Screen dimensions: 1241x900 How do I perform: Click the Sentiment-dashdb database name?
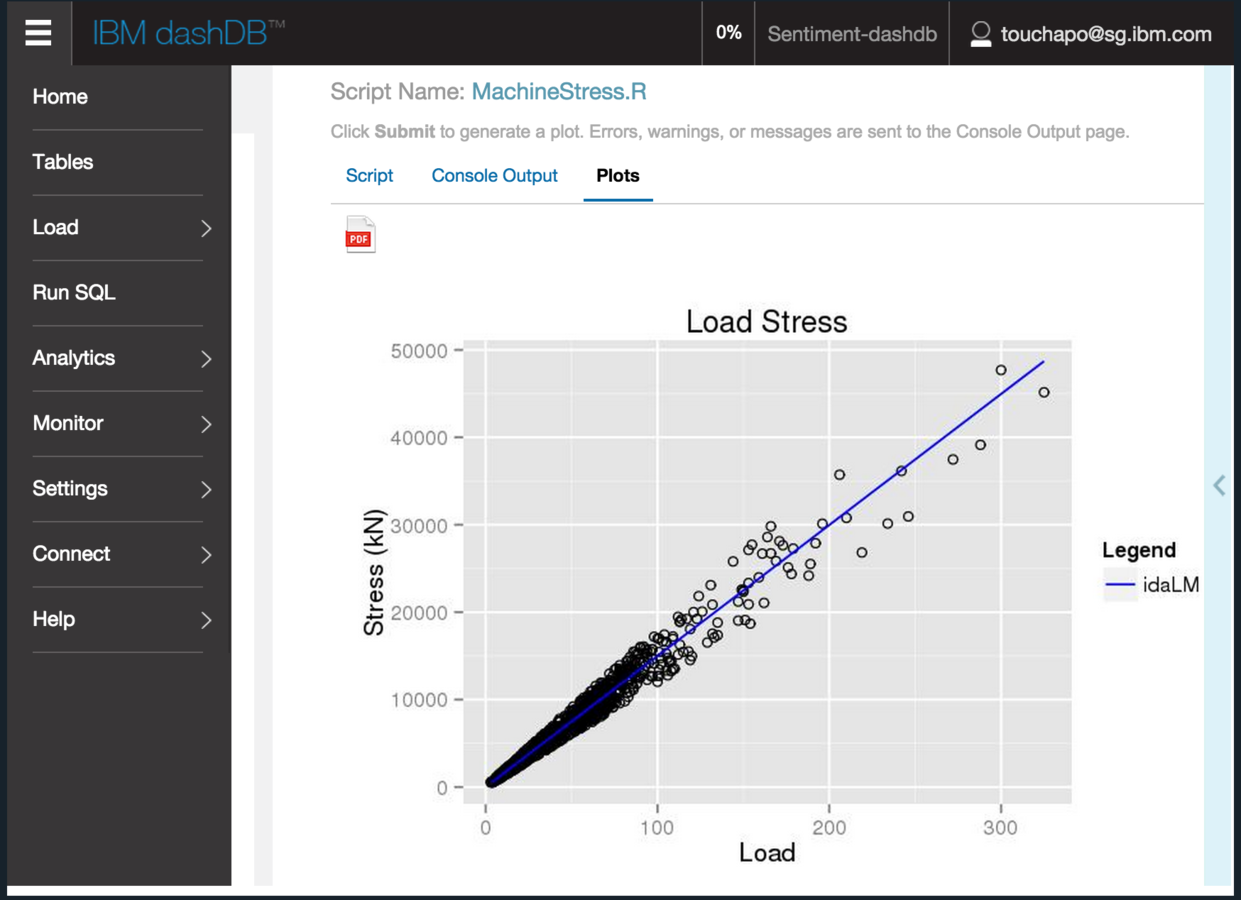coord(852,34)
